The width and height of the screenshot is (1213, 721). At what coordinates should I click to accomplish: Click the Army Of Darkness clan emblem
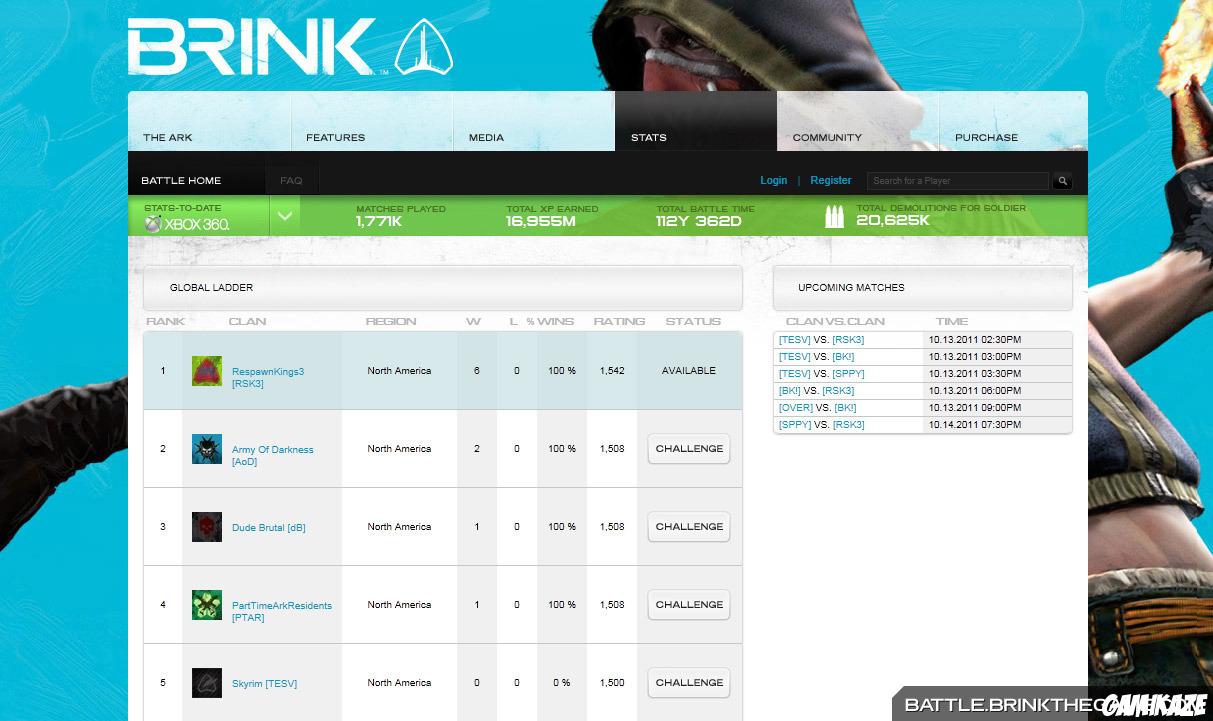[206, 448]
